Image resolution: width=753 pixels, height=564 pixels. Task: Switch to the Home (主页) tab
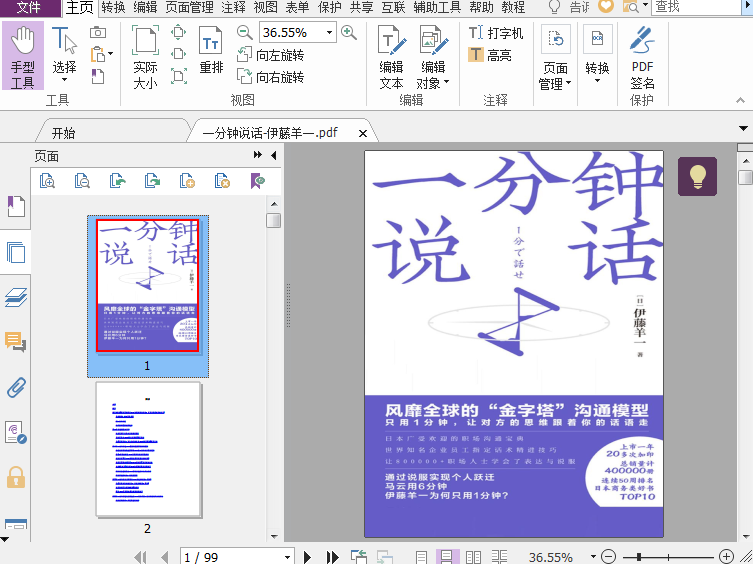(79, 7)
